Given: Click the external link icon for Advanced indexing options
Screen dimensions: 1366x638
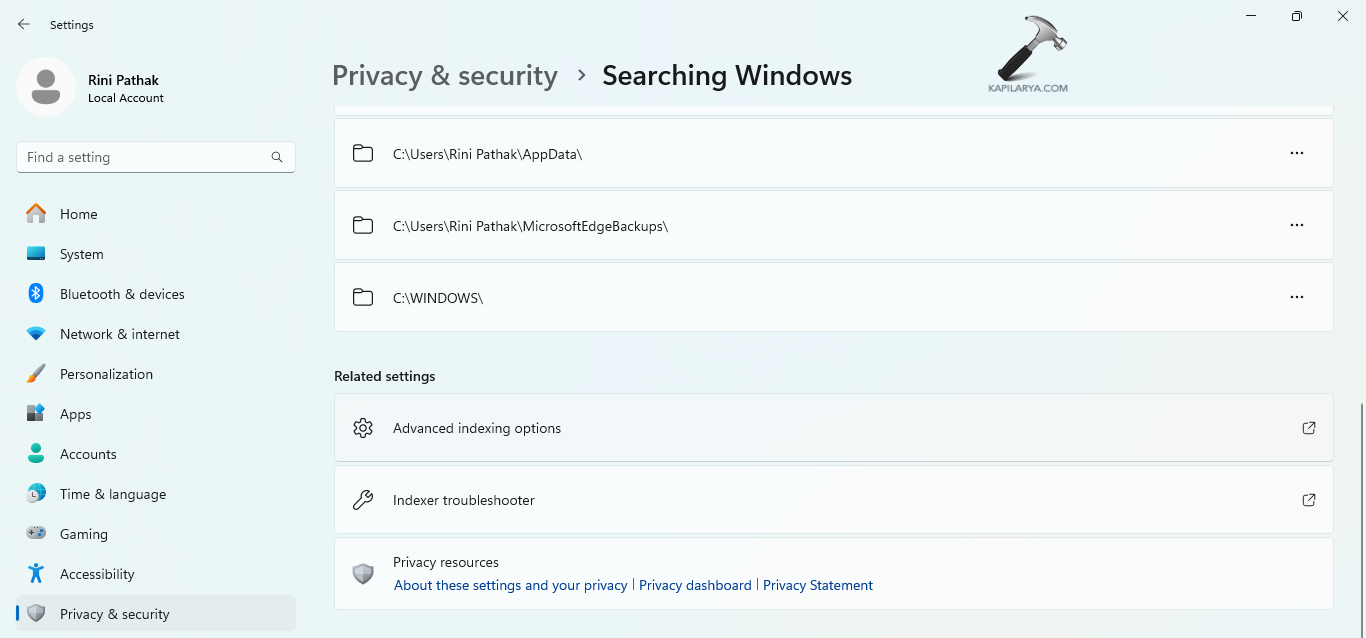Looking at the screenshot, I should [1308, 428].
